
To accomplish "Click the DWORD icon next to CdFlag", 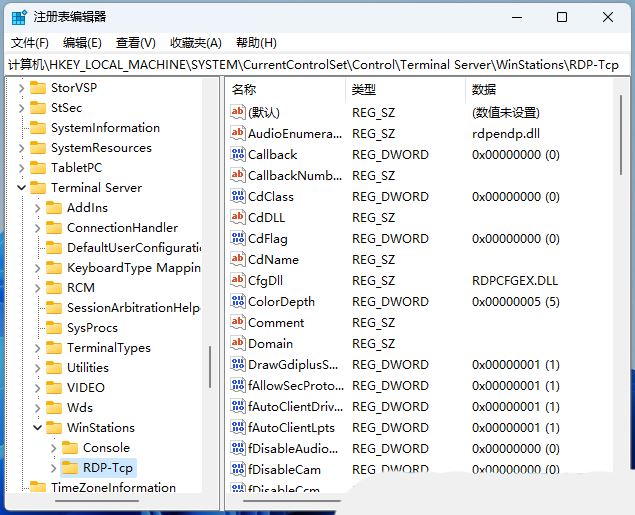I will coord(238,238).
